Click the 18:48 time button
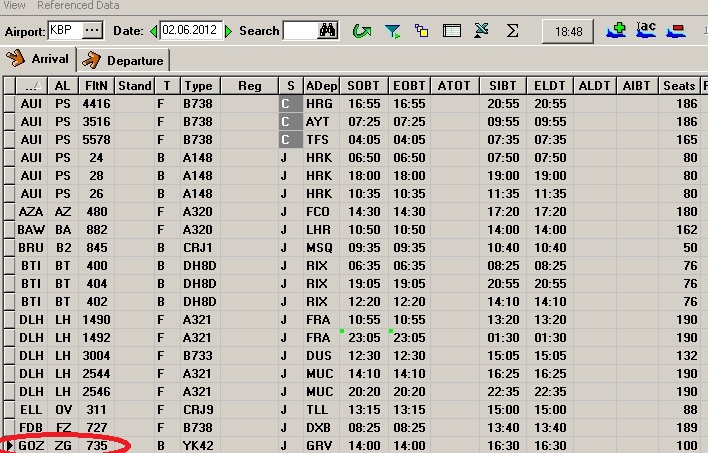708x453 pixels. [568, 32]
